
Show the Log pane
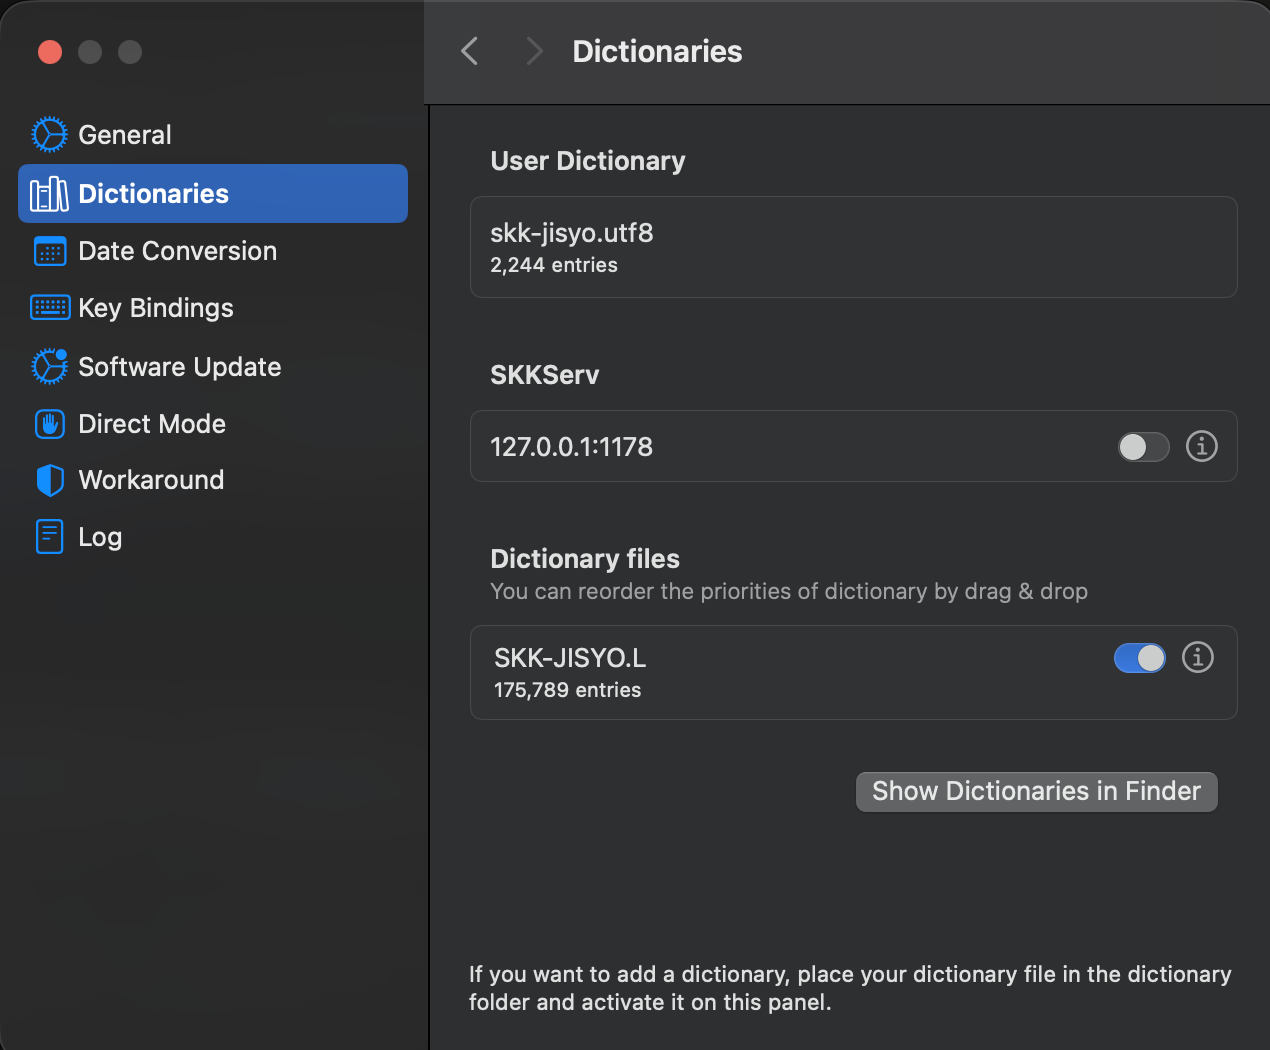213,537
